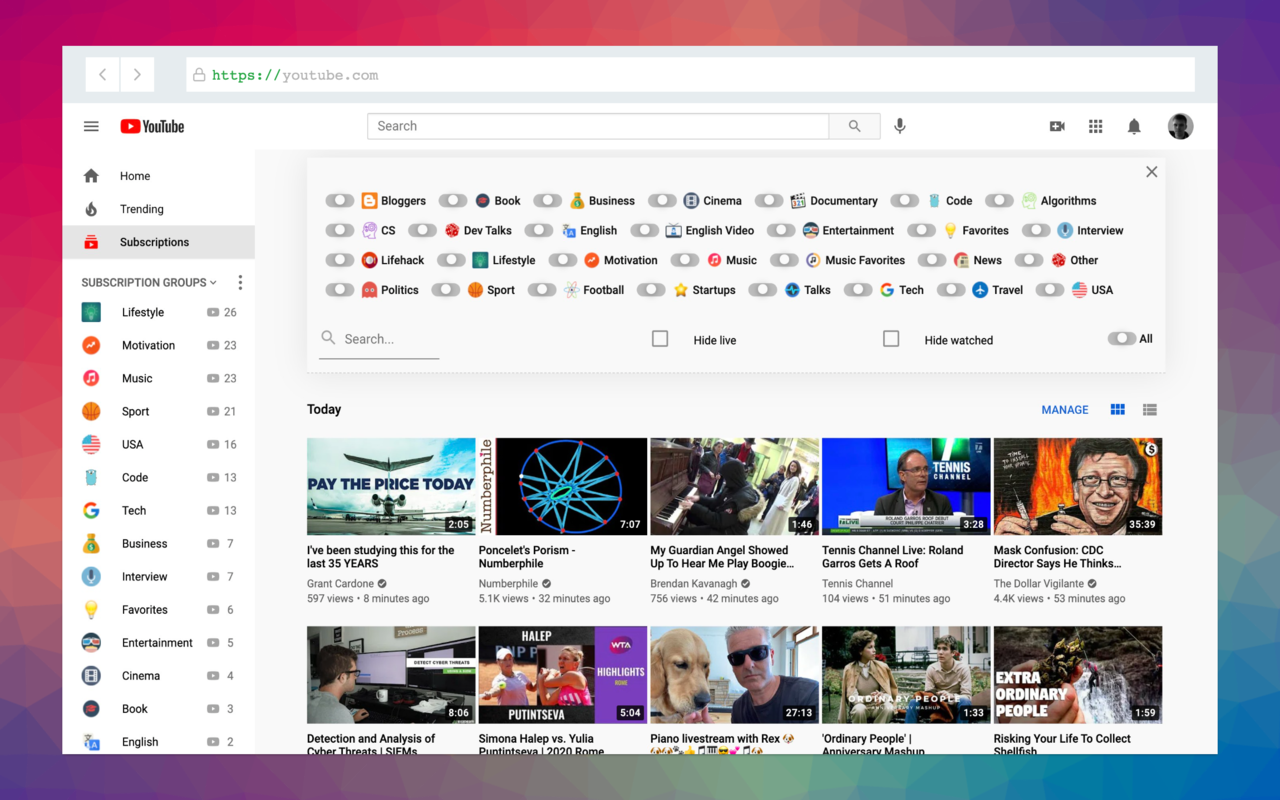This screenshot has height=800, width=1280.
Task: Select the English group in sidebar
Action: point(158,742)
